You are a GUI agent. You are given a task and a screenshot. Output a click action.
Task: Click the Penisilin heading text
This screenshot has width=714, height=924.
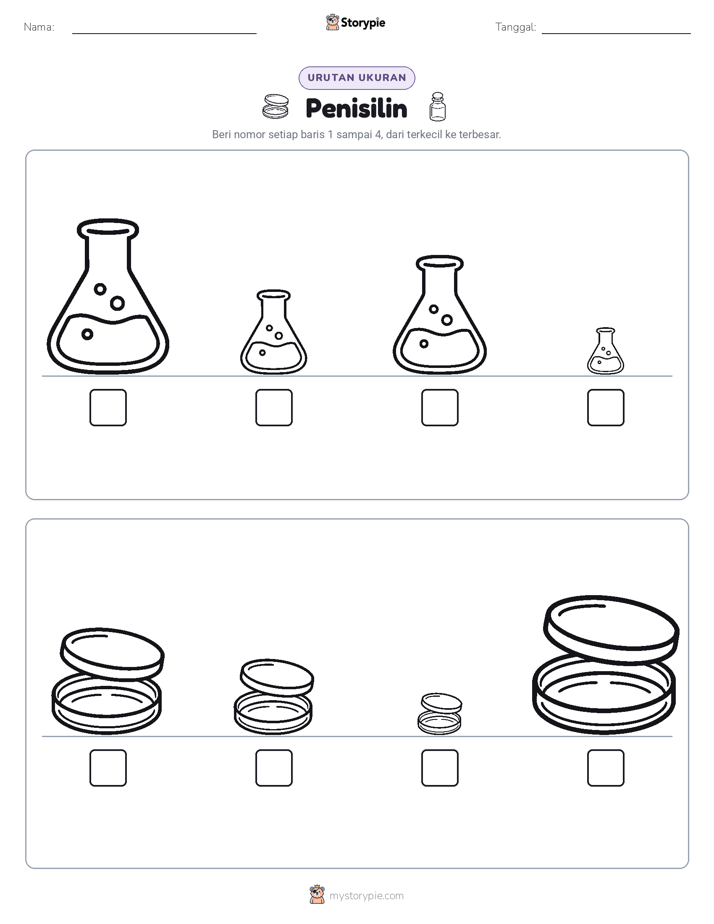point(356,108)
